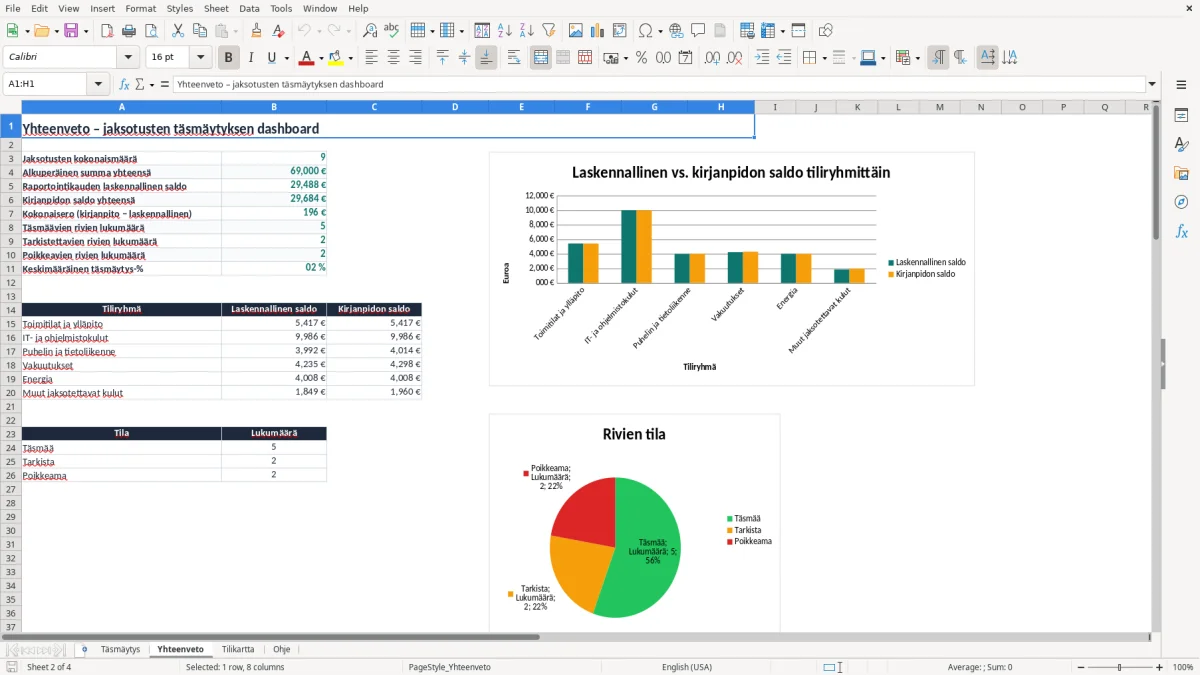Click the Insert Chart icon
This screenshot has width=1200, height=675.
pyautogui.click(x=598, y=31)
